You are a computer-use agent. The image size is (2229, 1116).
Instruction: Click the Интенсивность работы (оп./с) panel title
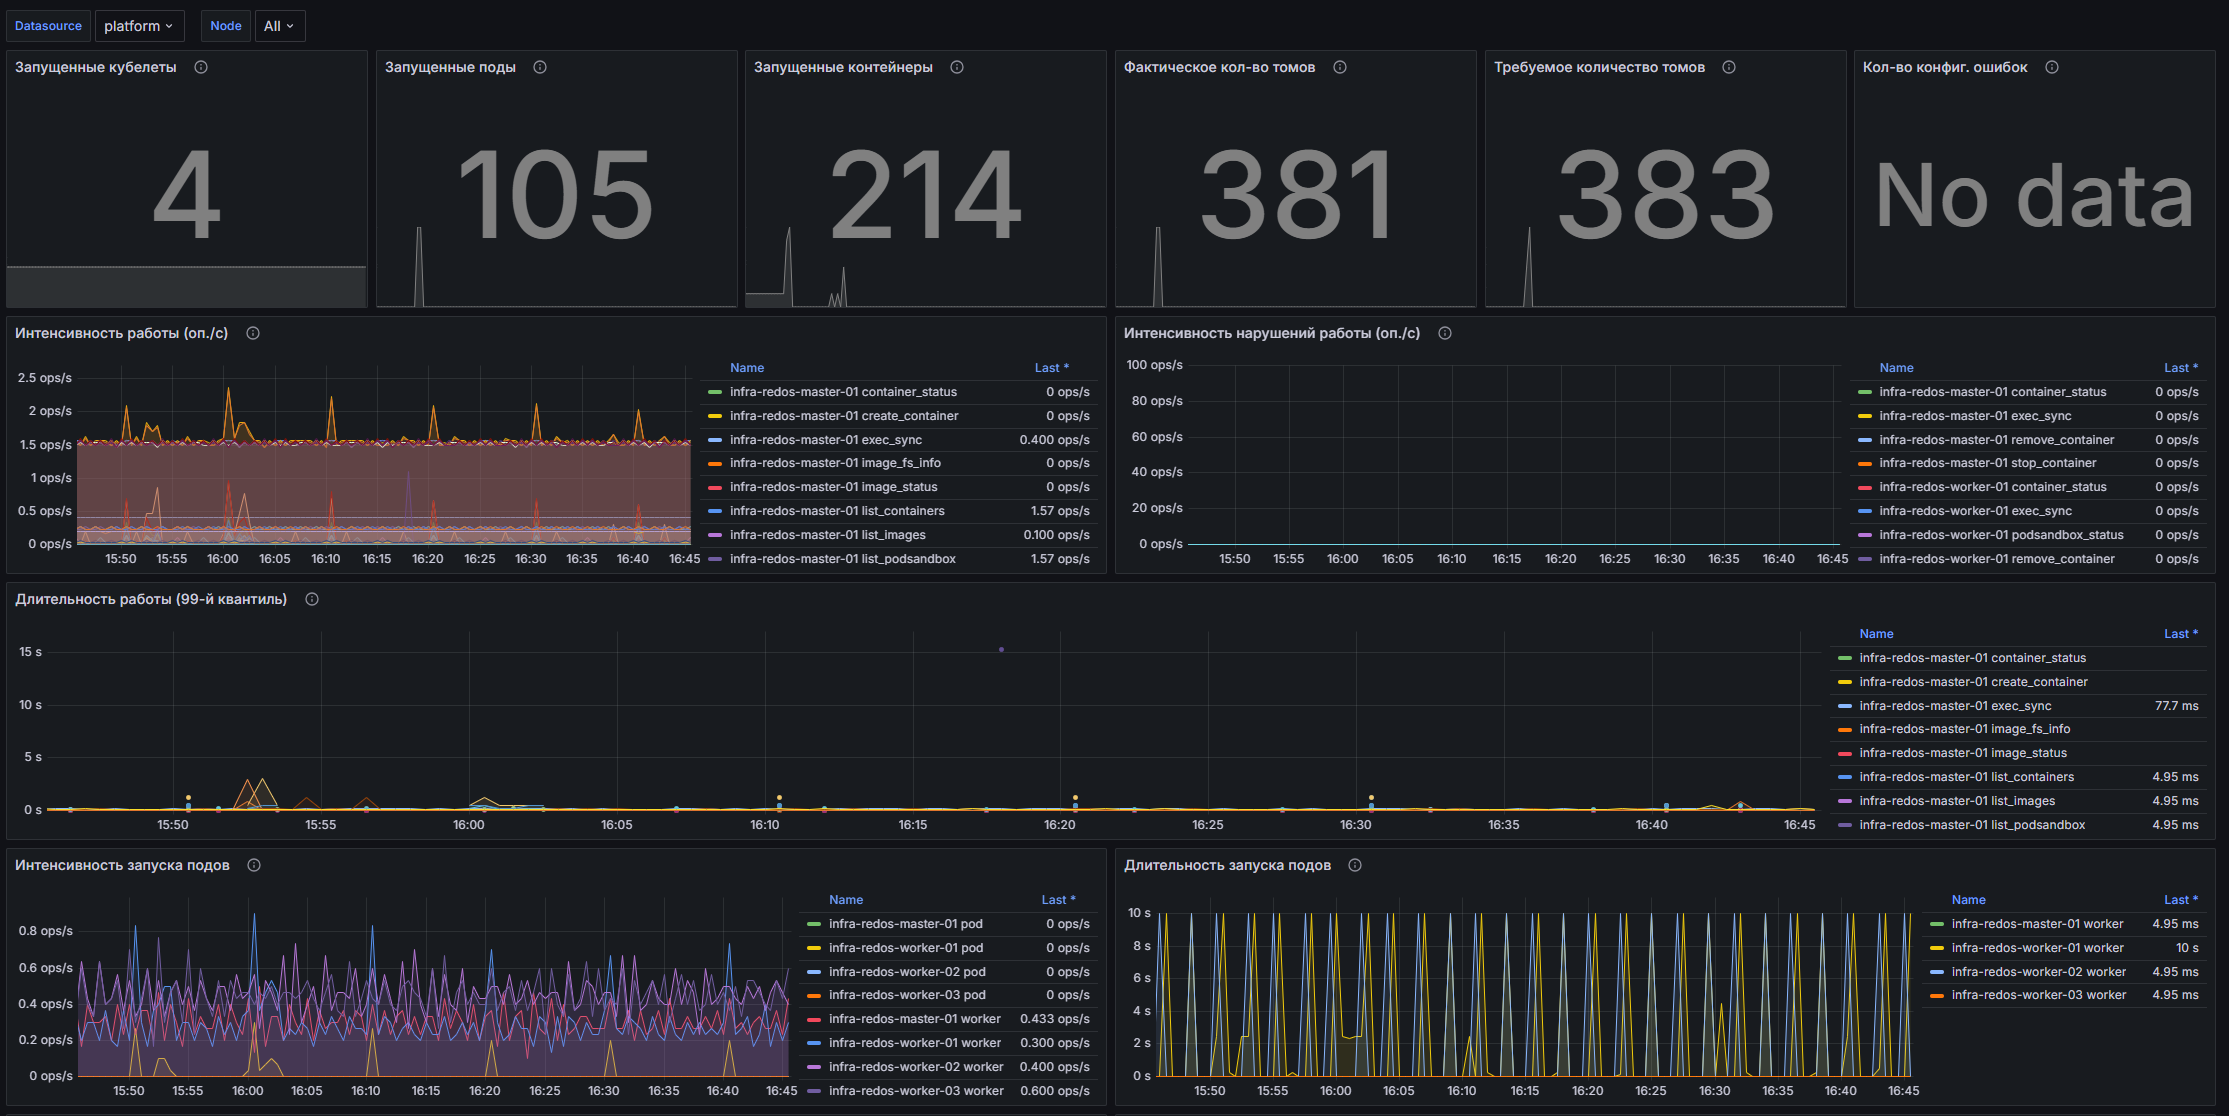pos(121,333)
